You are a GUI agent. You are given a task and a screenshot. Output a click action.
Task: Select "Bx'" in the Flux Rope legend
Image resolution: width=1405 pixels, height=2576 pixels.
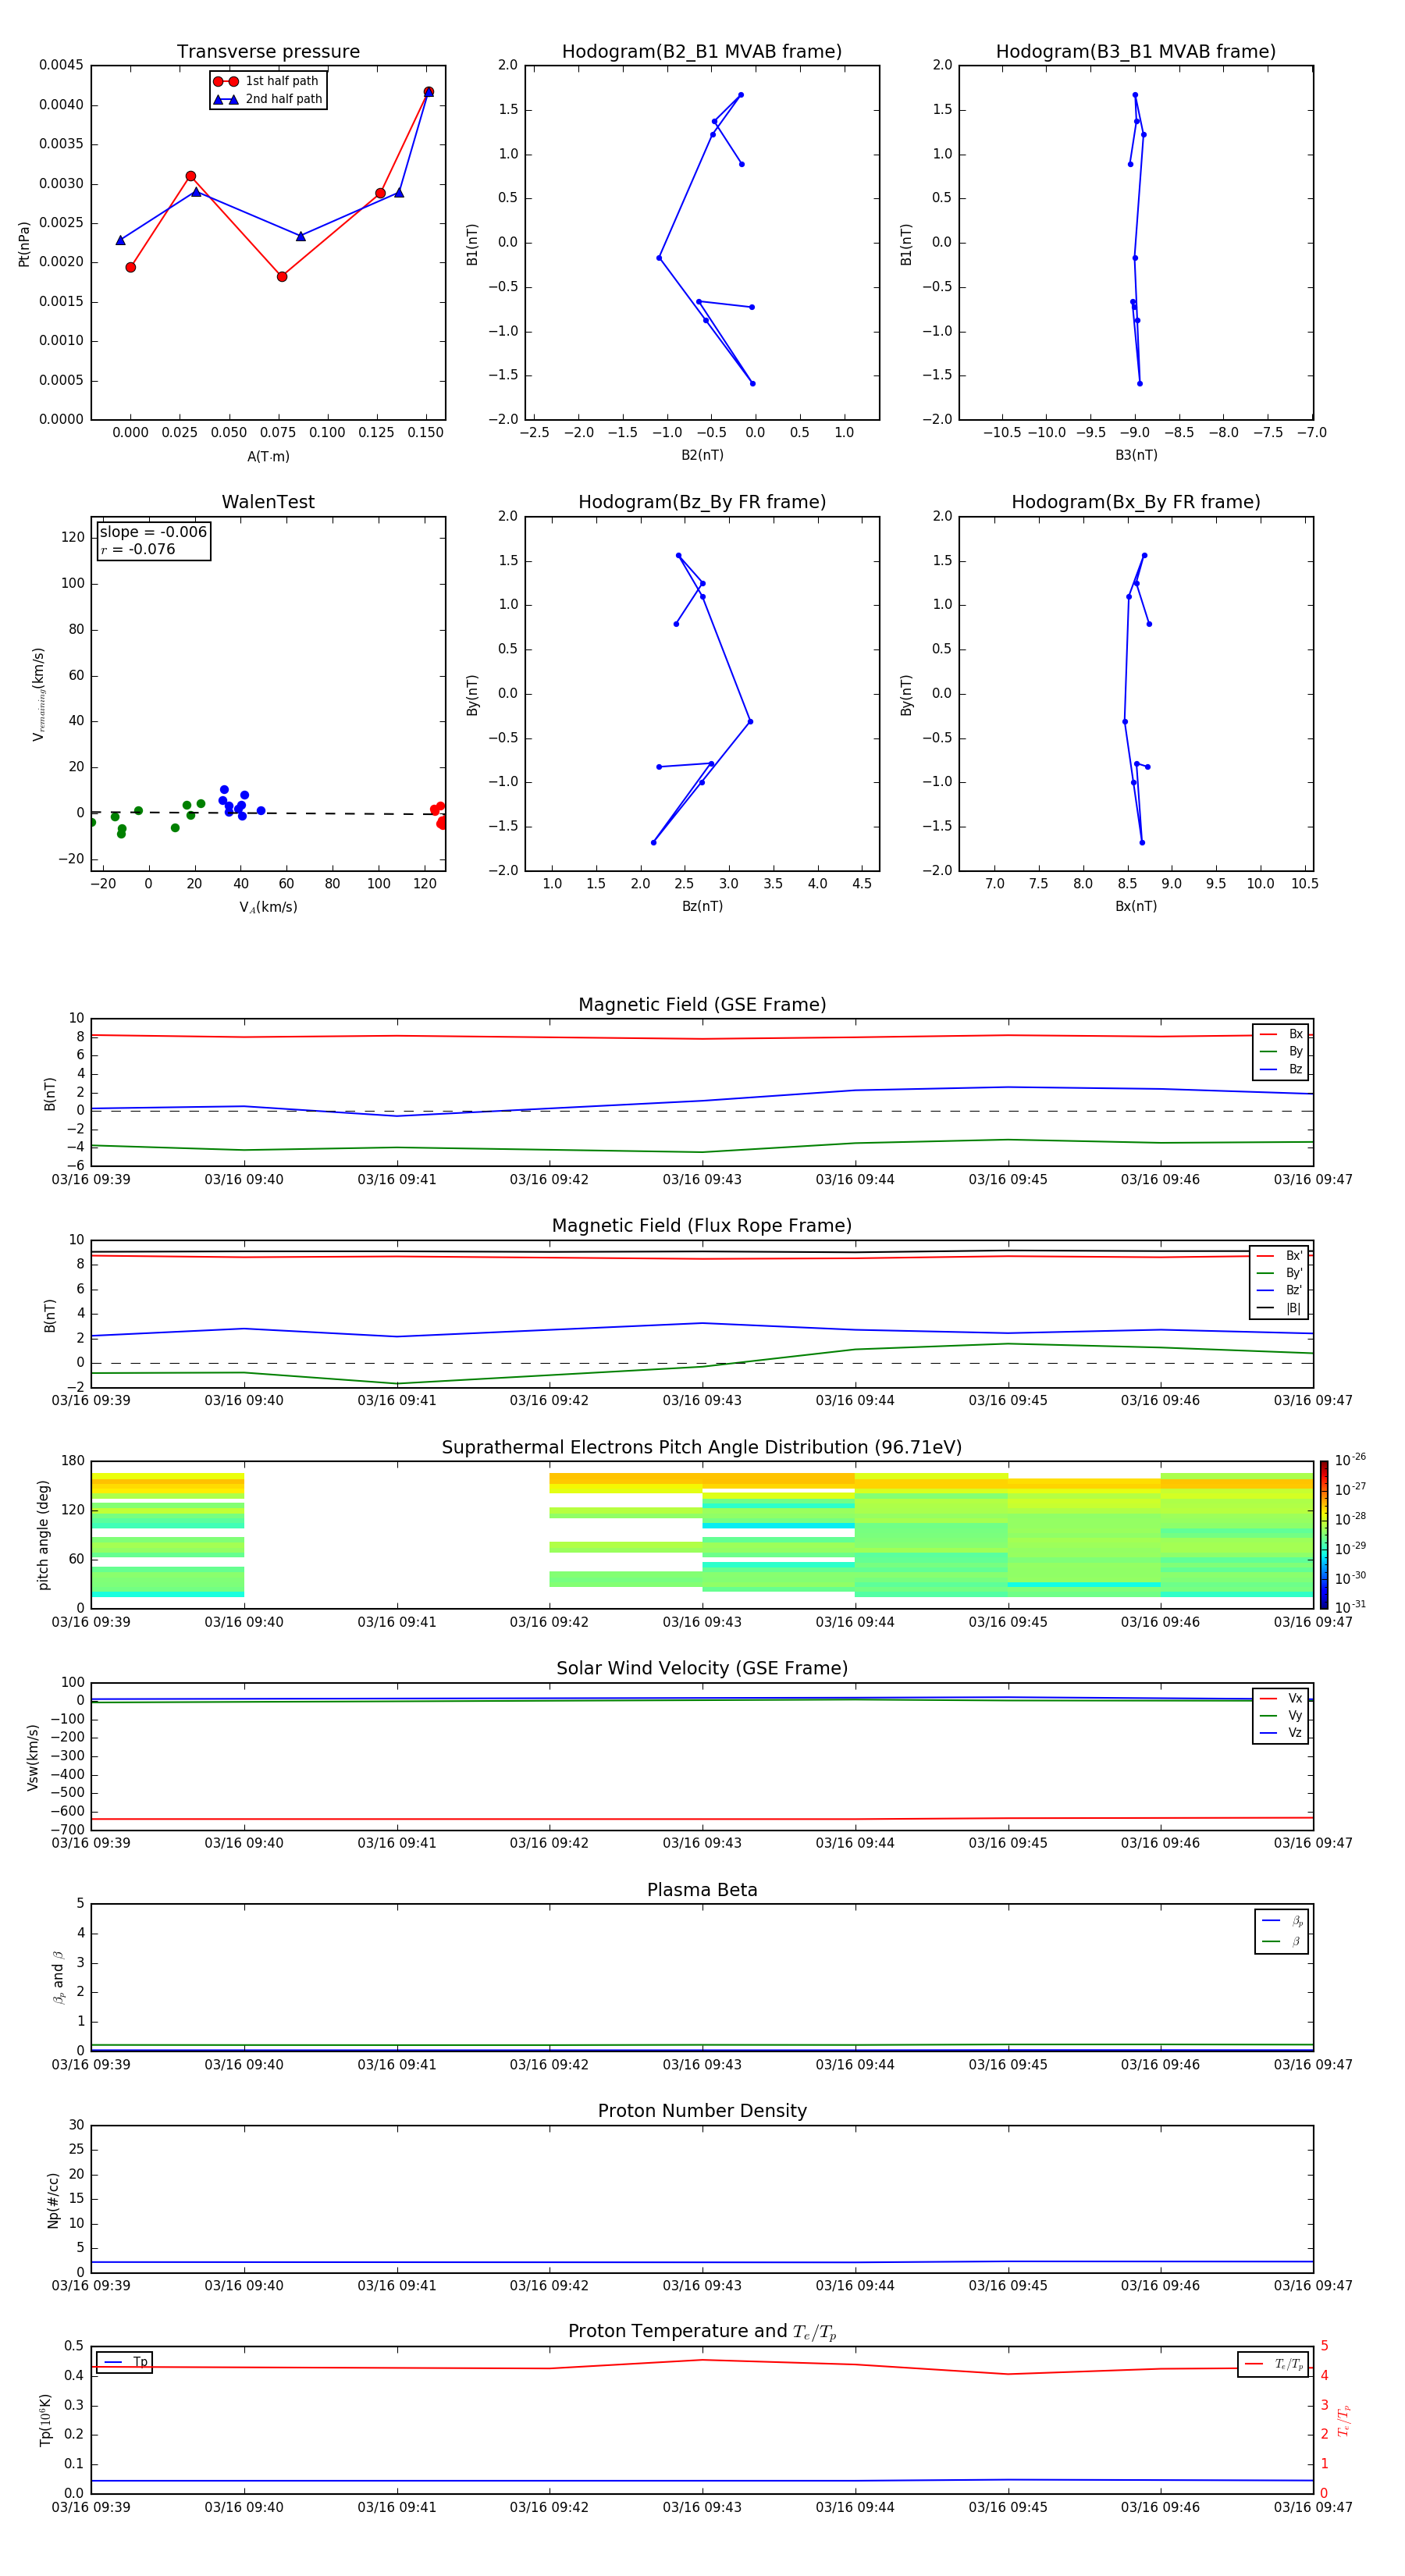[x=1280, y=1256]
